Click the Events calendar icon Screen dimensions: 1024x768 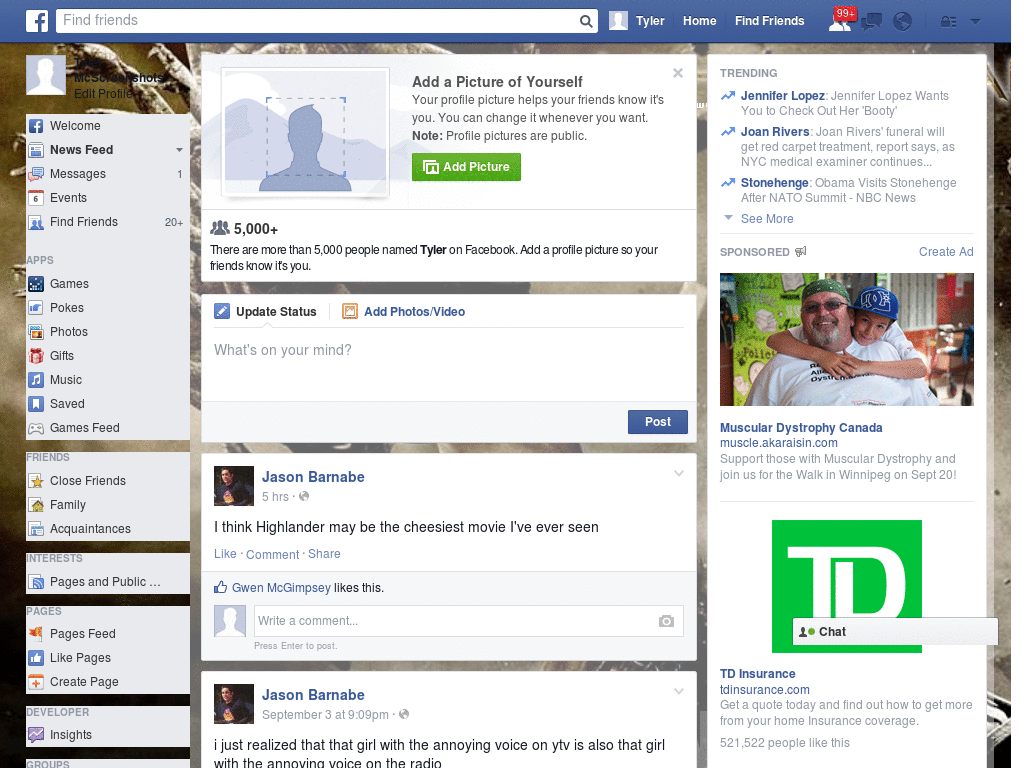36,198
